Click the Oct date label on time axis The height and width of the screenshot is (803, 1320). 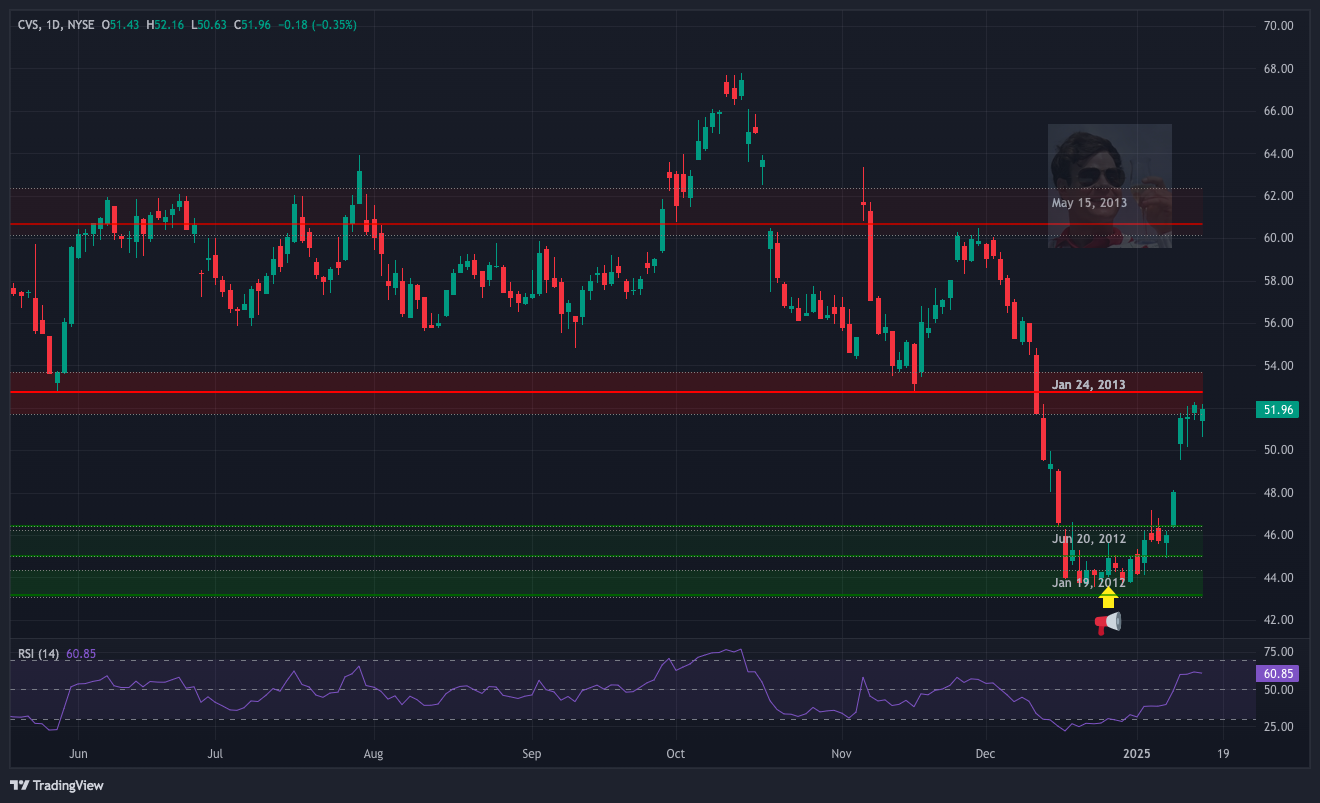pos(675,754)
